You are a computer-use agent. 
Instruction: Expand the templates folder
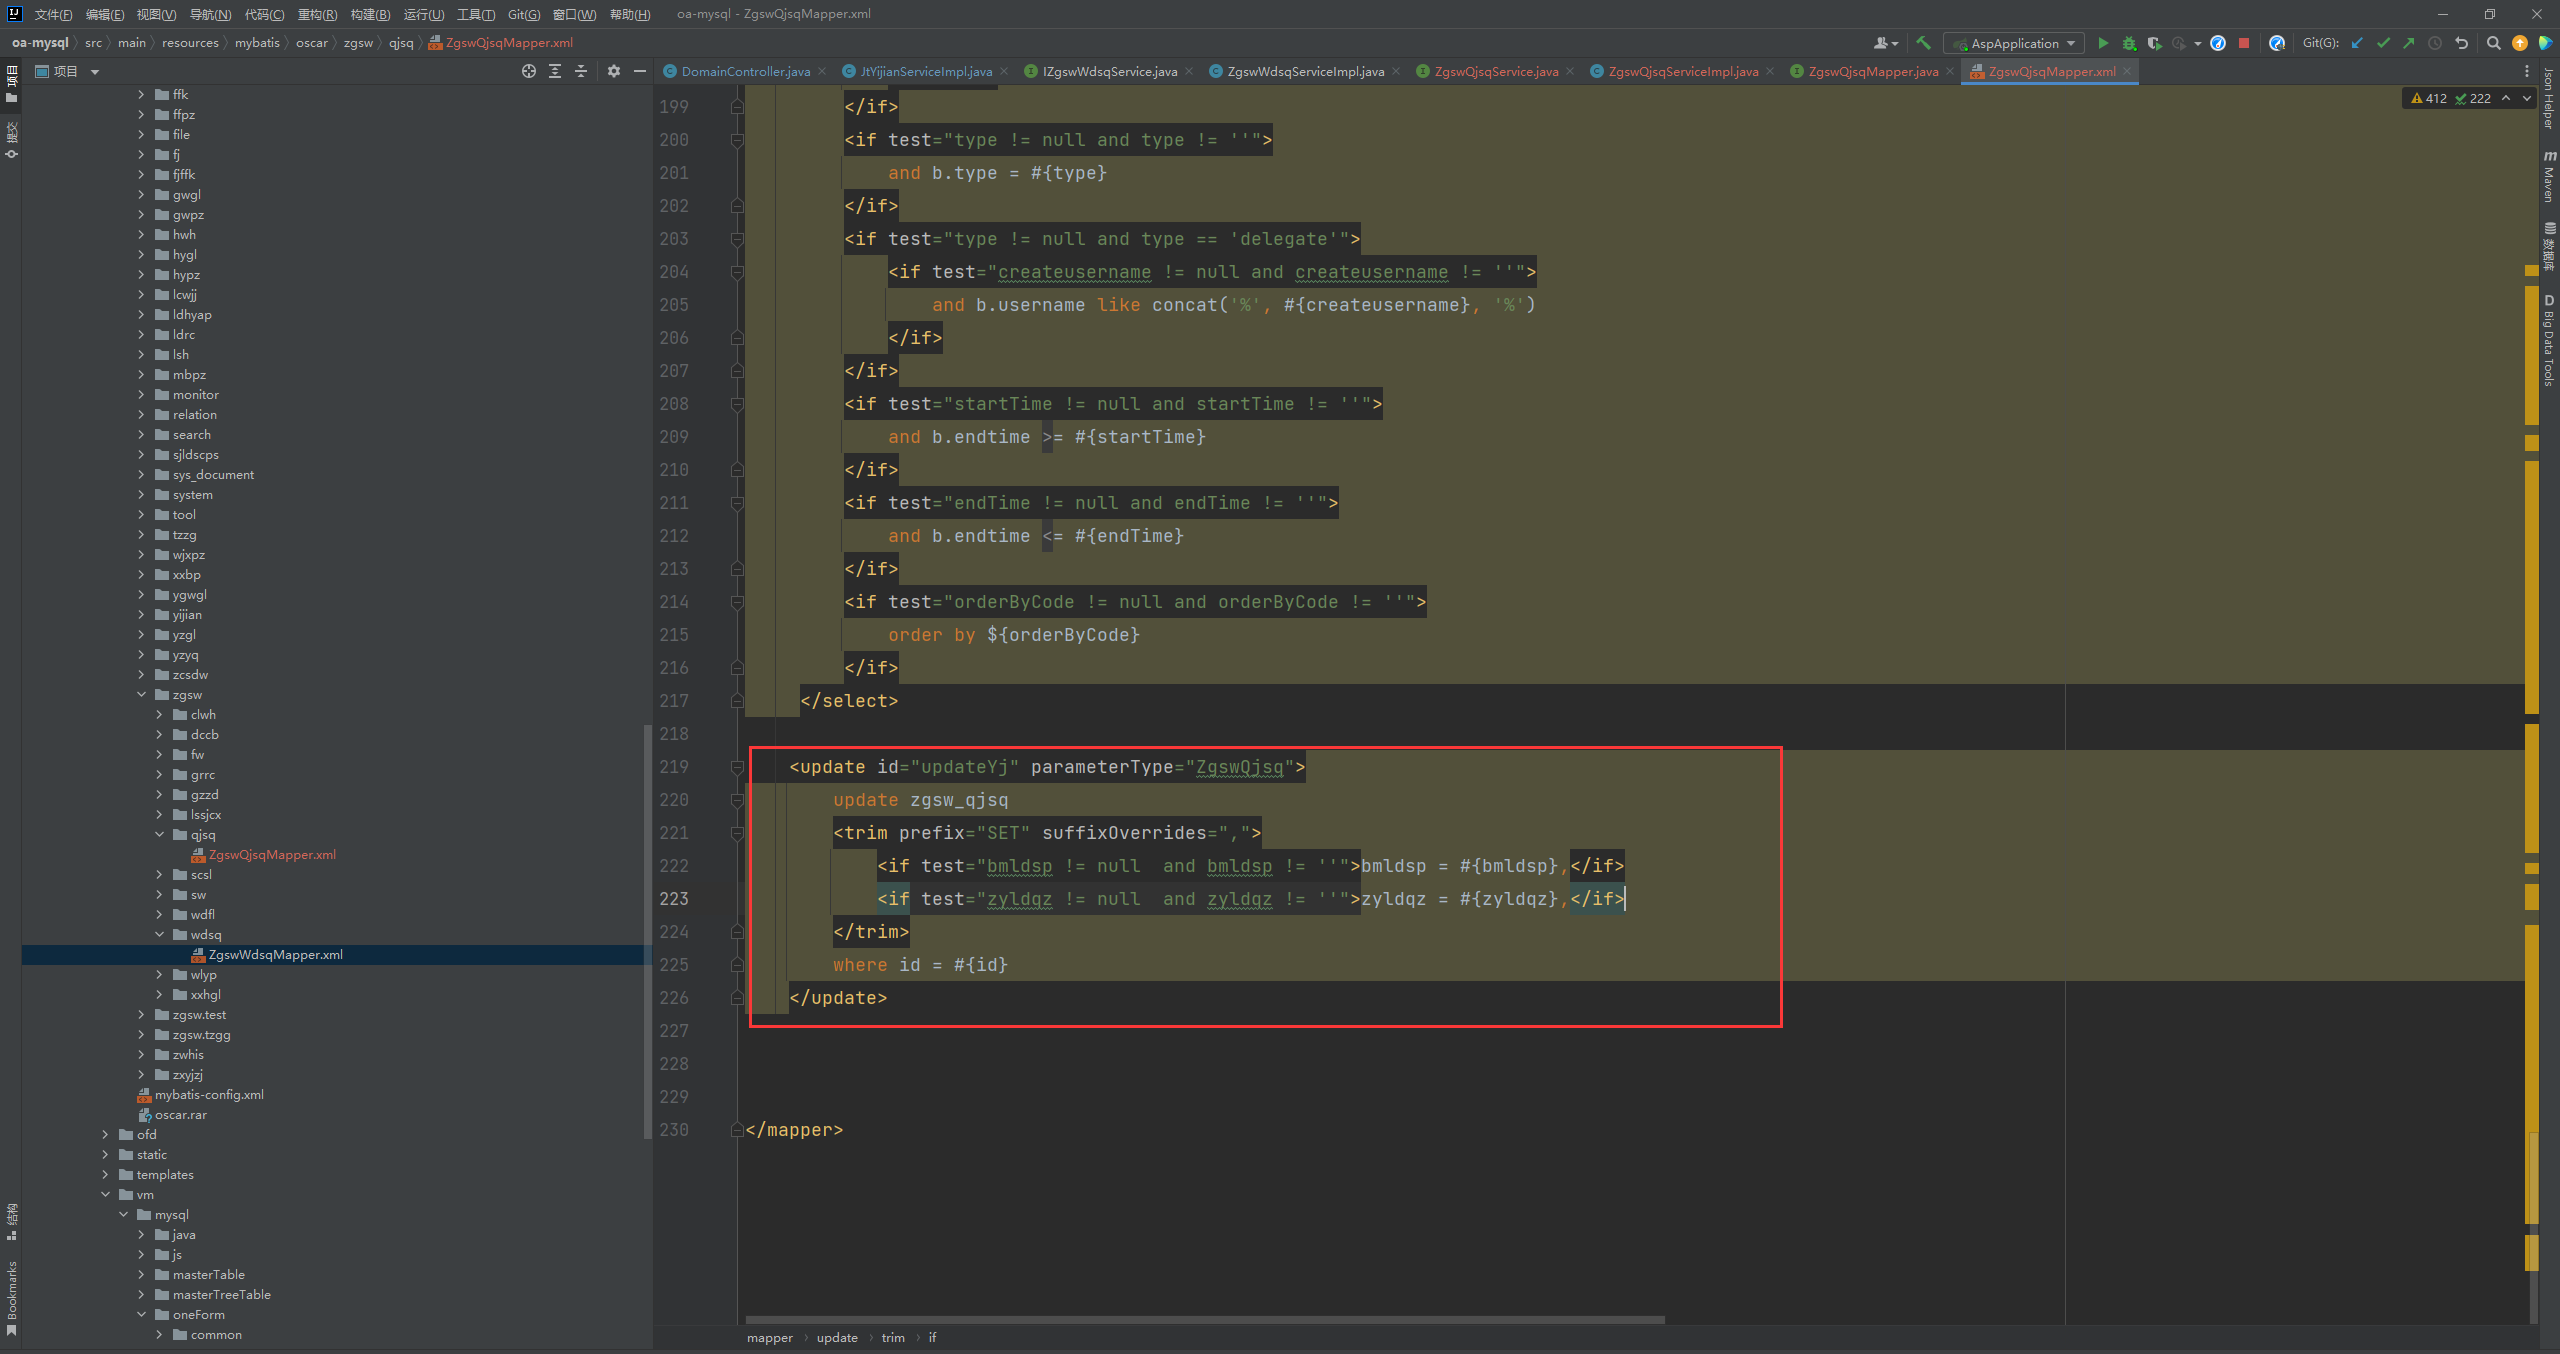(105, 1174)
